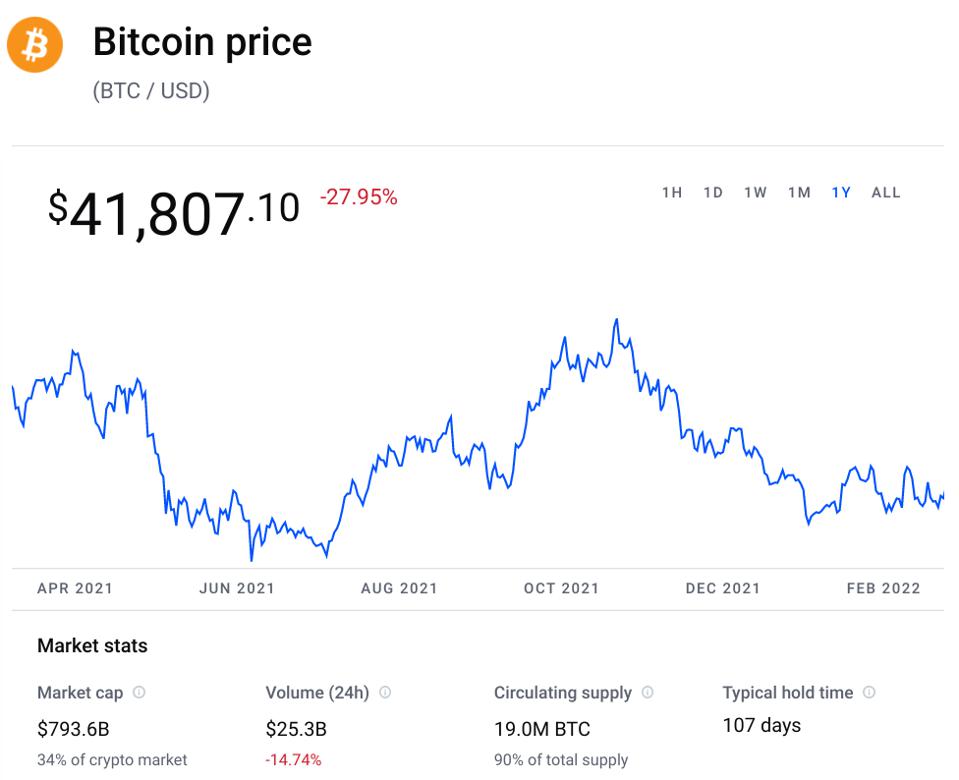Click the -27.95% change indicator
The width and height of the screenshot is (959, 780).
(357, 198)
